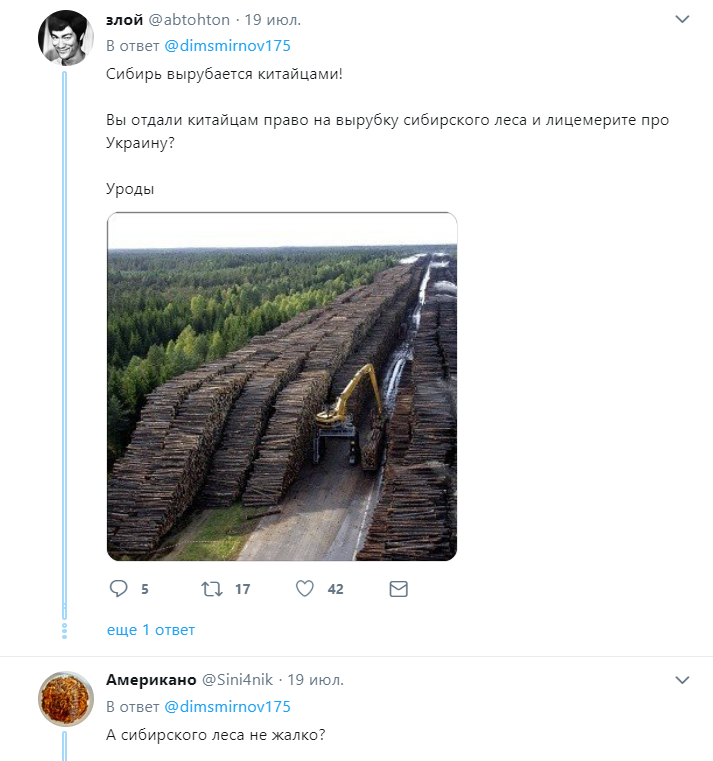
Task: Expand the options chevron on the Американо tweet
Action: 682,680
